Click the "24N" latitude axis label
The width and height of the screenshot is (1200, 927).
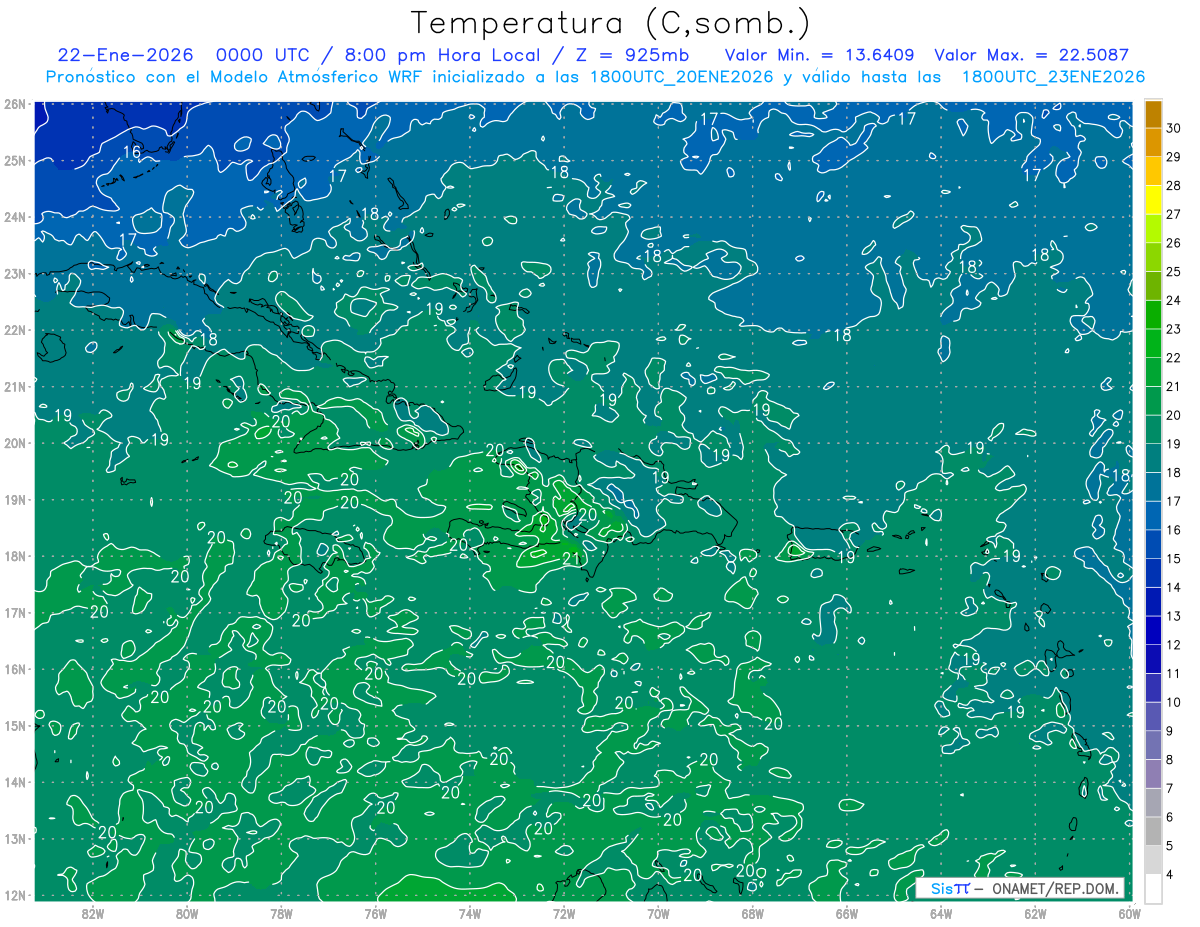pos(14,217)
